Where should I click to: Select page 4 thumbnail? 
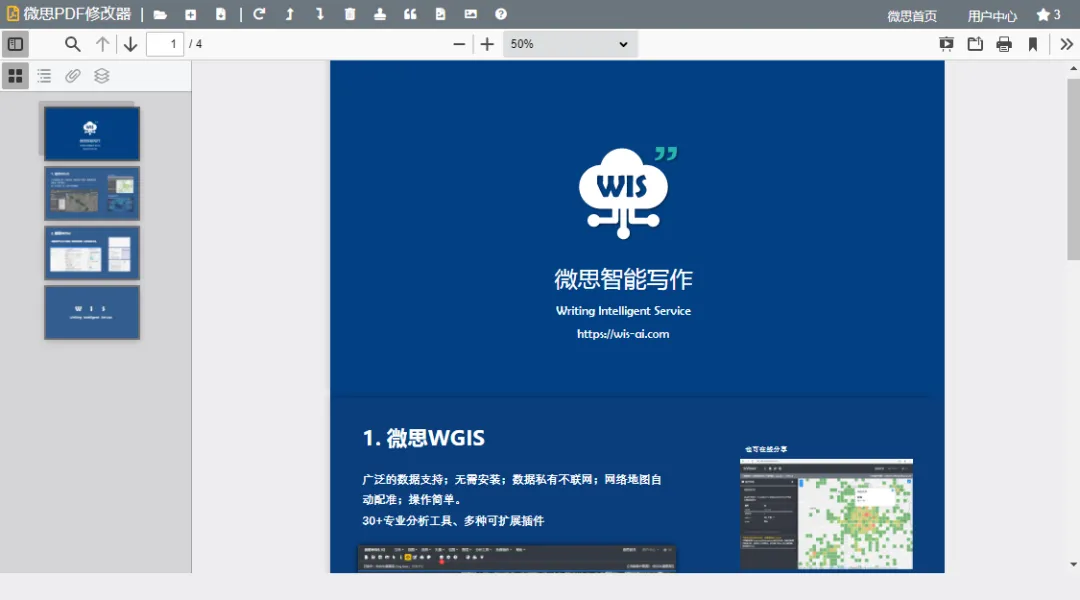pos(92,313)
